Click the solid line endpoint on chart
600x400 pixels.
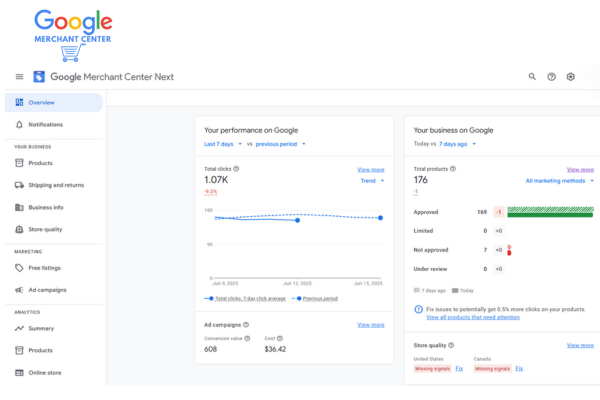pyautogui.click(x=297, y=220)
